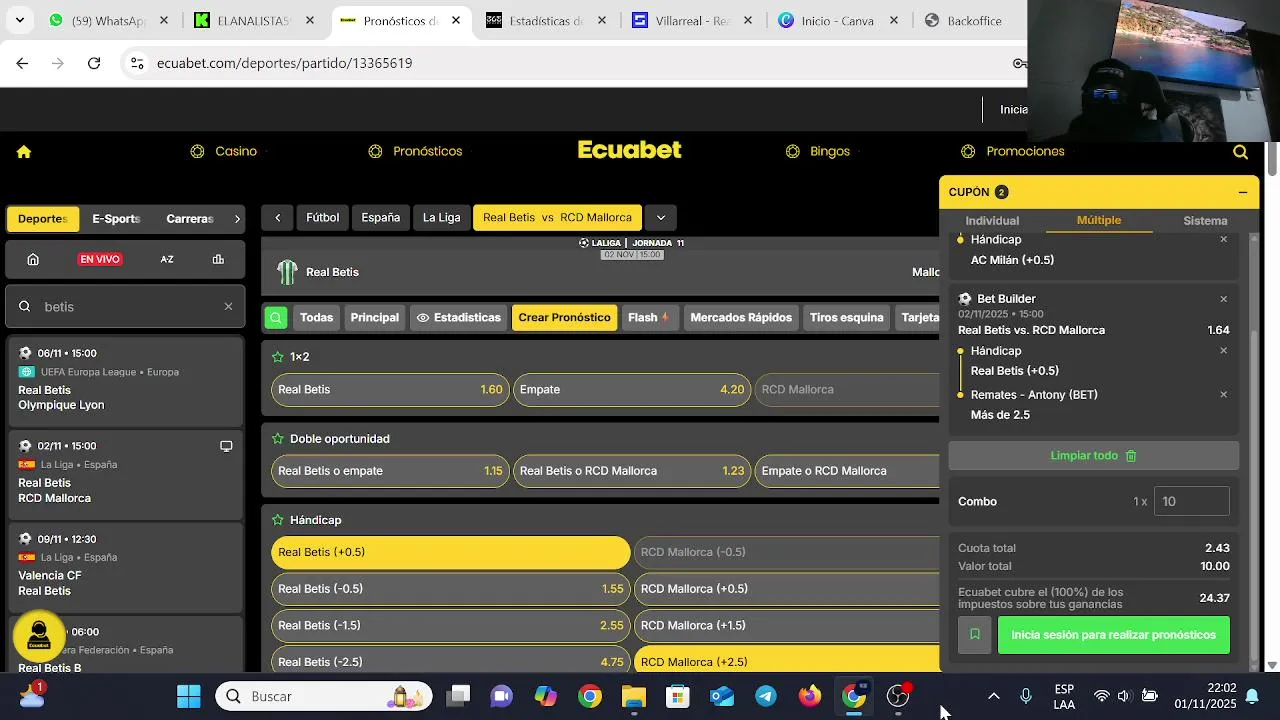
Task: Show Principal markets filter
Action: 374,318
